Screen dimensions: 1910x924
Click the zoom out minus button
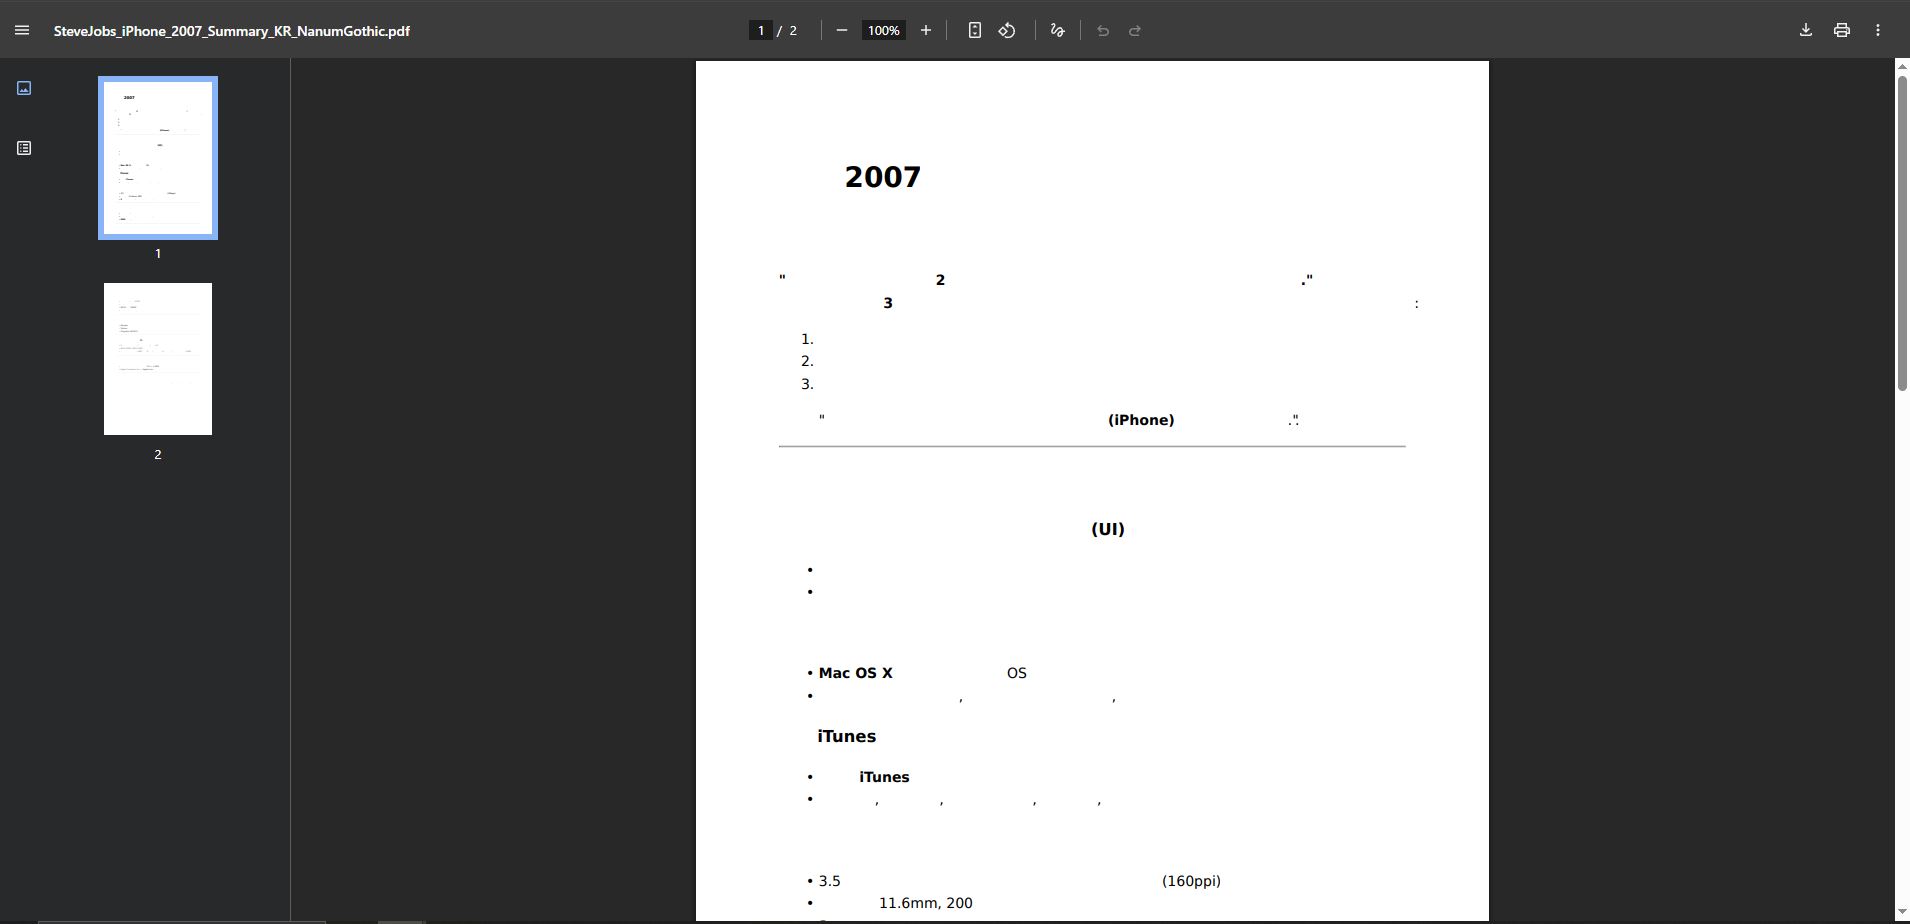tap(842, 31)
